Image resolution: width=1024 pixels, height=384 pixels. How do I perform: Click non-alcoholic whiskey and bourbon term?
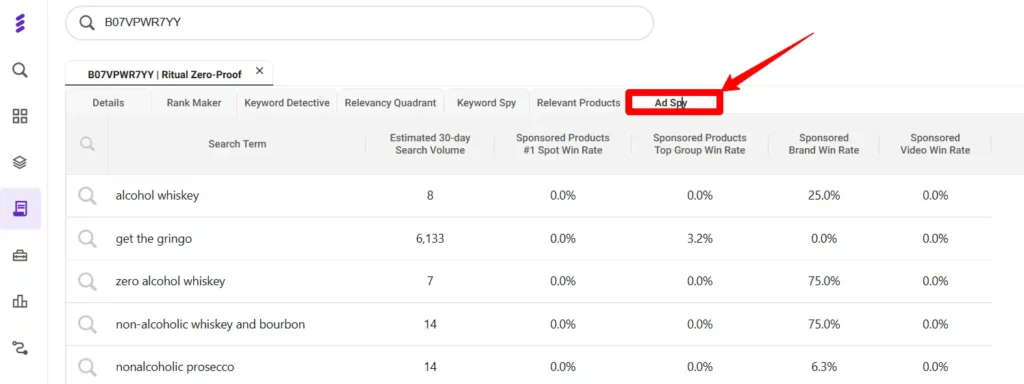[x=210, y=325]
